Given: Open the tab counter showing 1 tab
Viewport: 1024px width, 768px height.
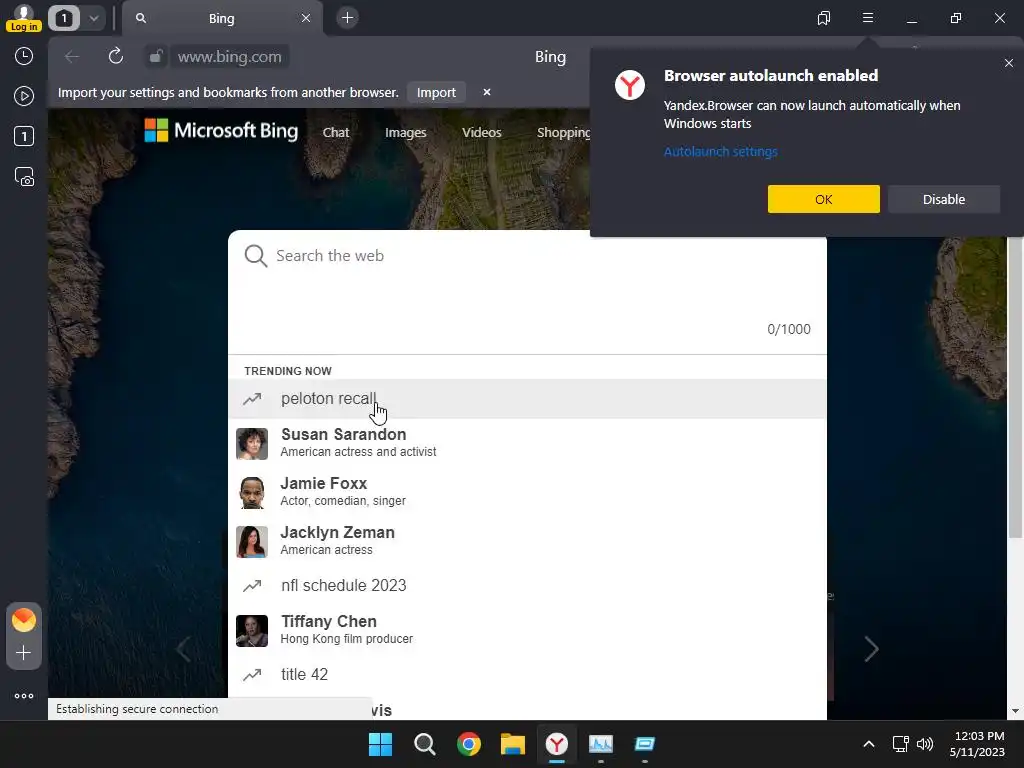Looking at the screenshot, I should (x=64, y=18).
